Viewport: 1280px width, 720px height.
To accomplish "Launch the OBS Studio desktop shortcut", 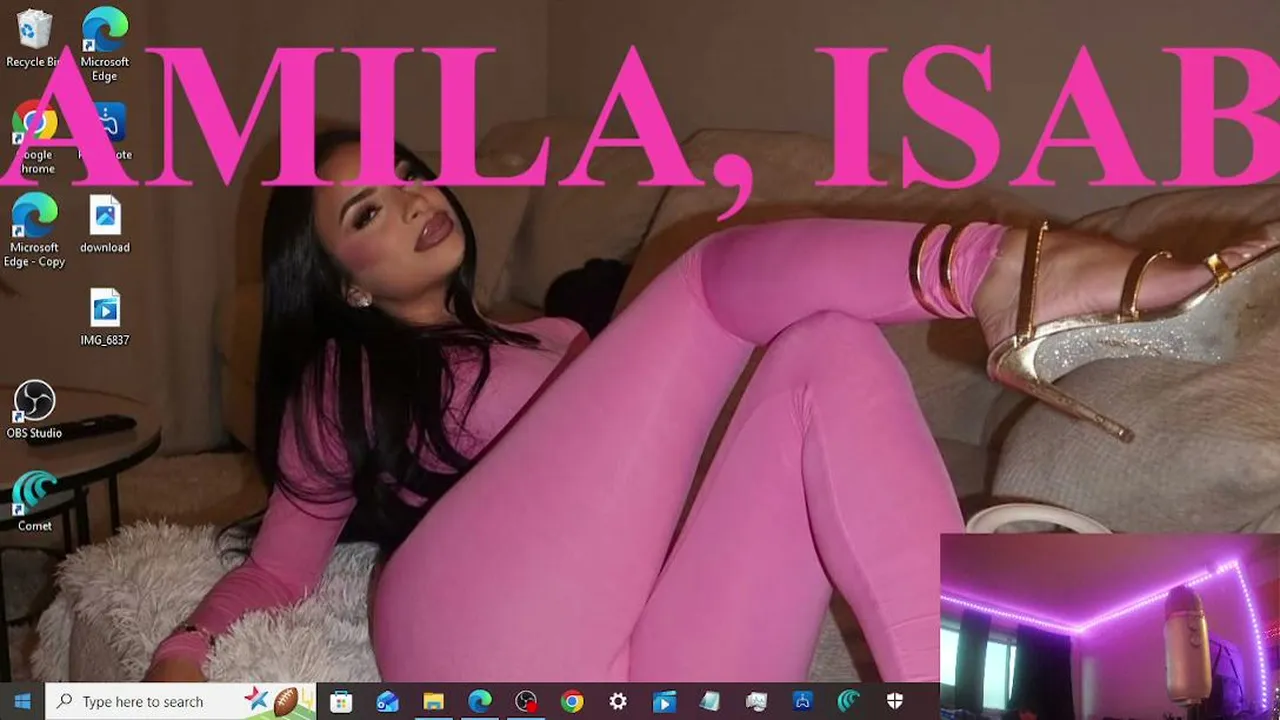I will [34, 410].
